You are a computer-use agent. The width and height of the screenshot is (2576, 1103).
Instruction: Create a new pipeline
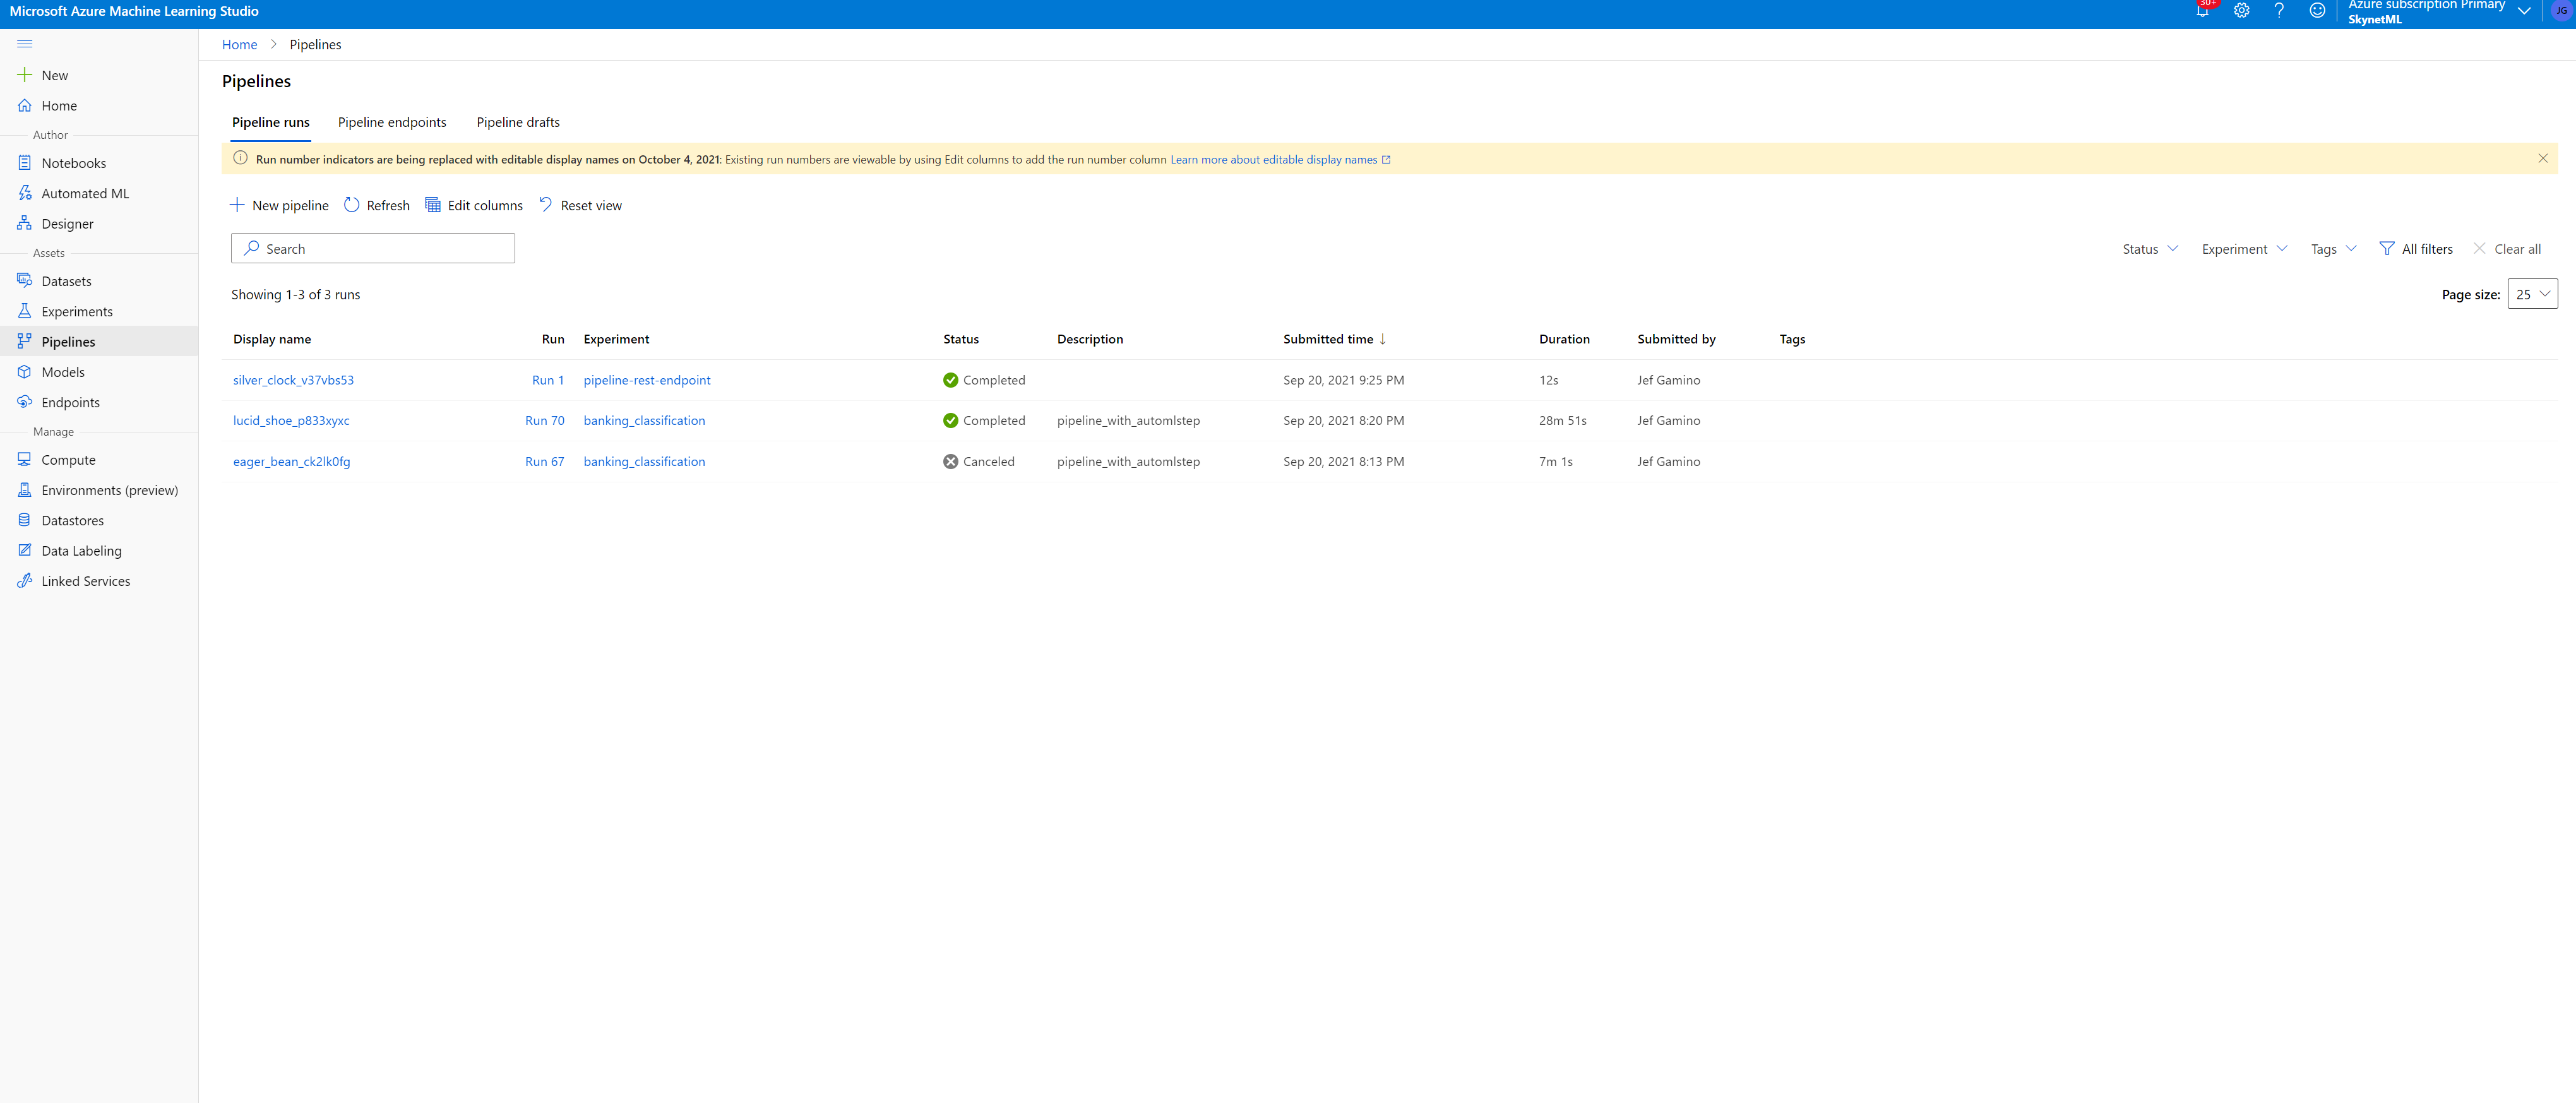tap(279, 205)
